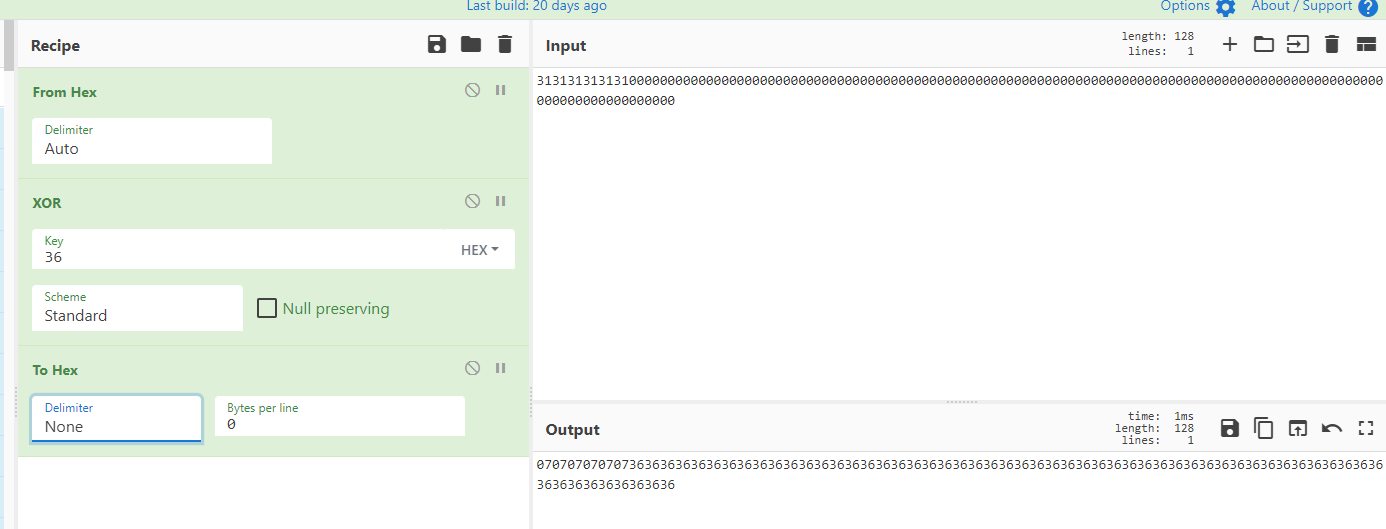Load a recipe using folder icon
1386x529 pixels.
[x=470, y=44]
